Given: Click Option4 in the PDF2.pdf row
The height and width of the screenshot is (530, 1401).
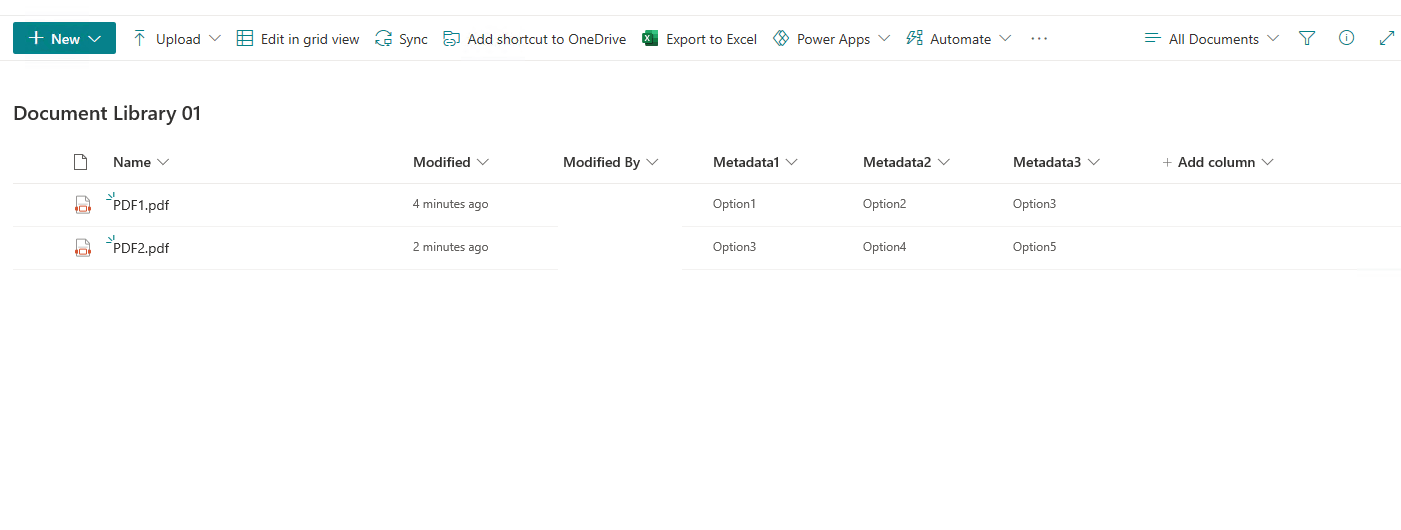Looking at the screenshot, I should pyautogui.click(x=884, y=247).
